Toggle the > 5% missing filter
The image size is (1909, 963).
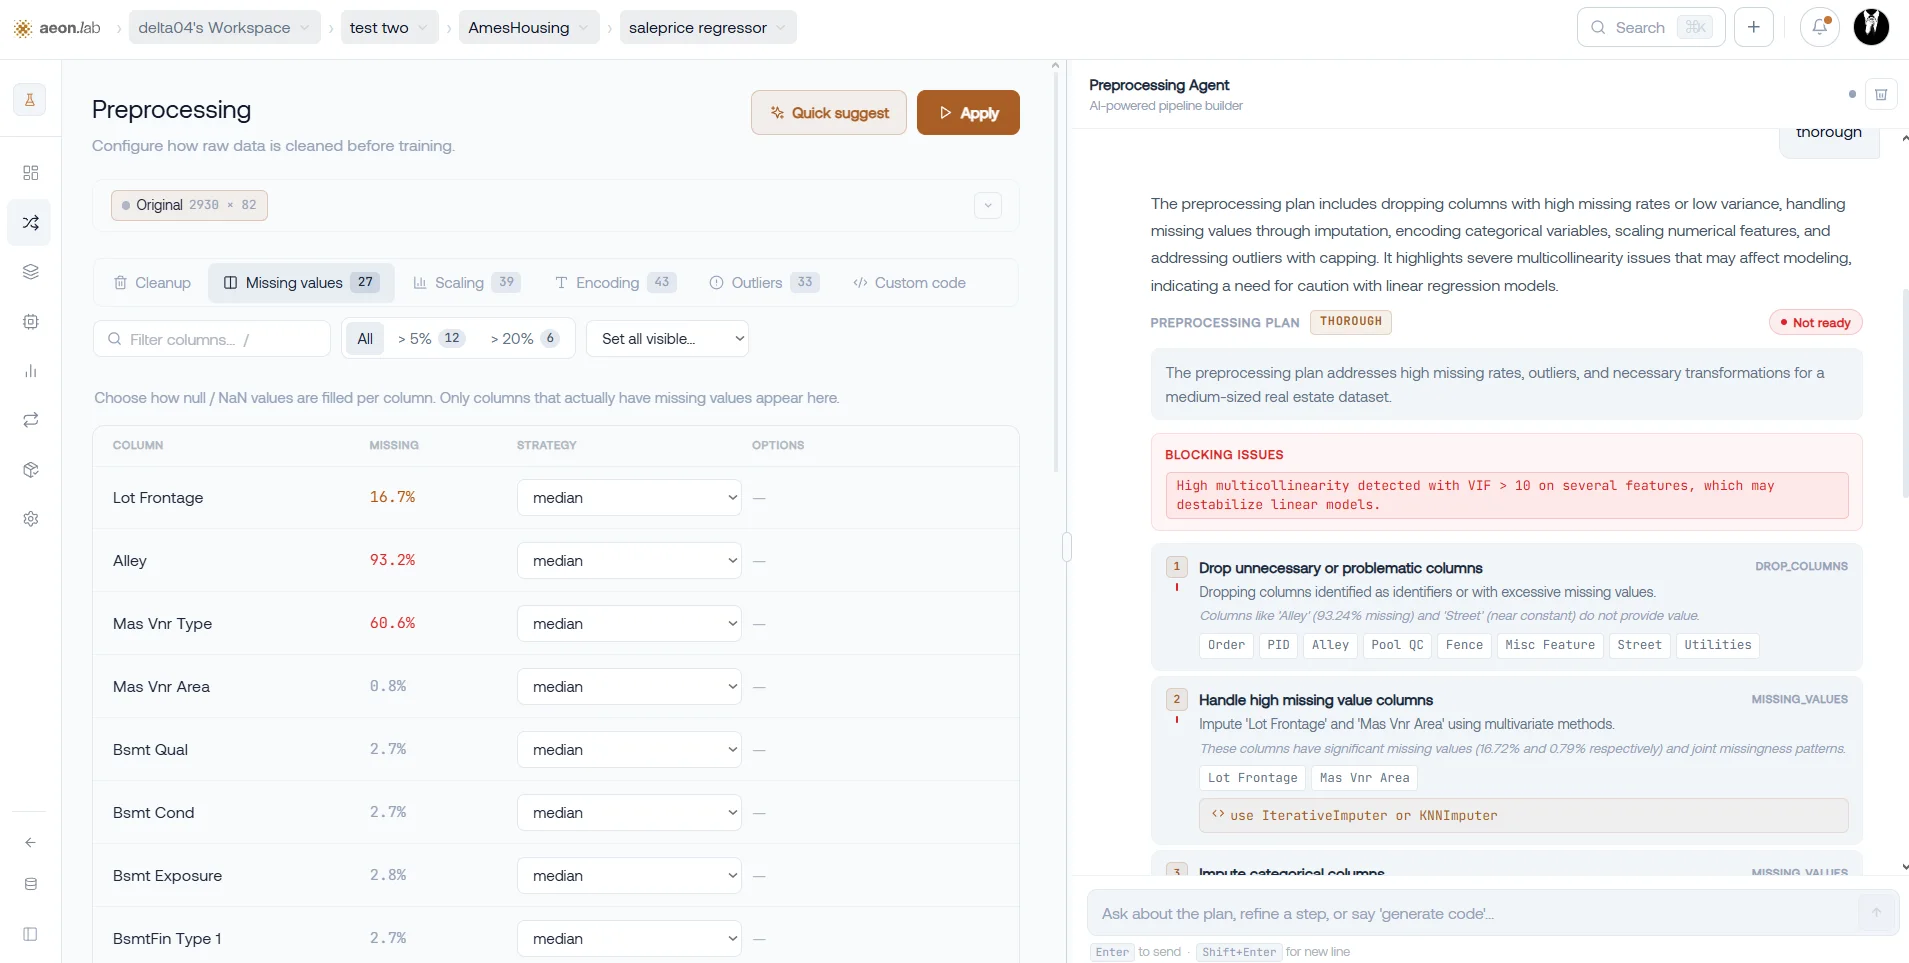[431, 339]
